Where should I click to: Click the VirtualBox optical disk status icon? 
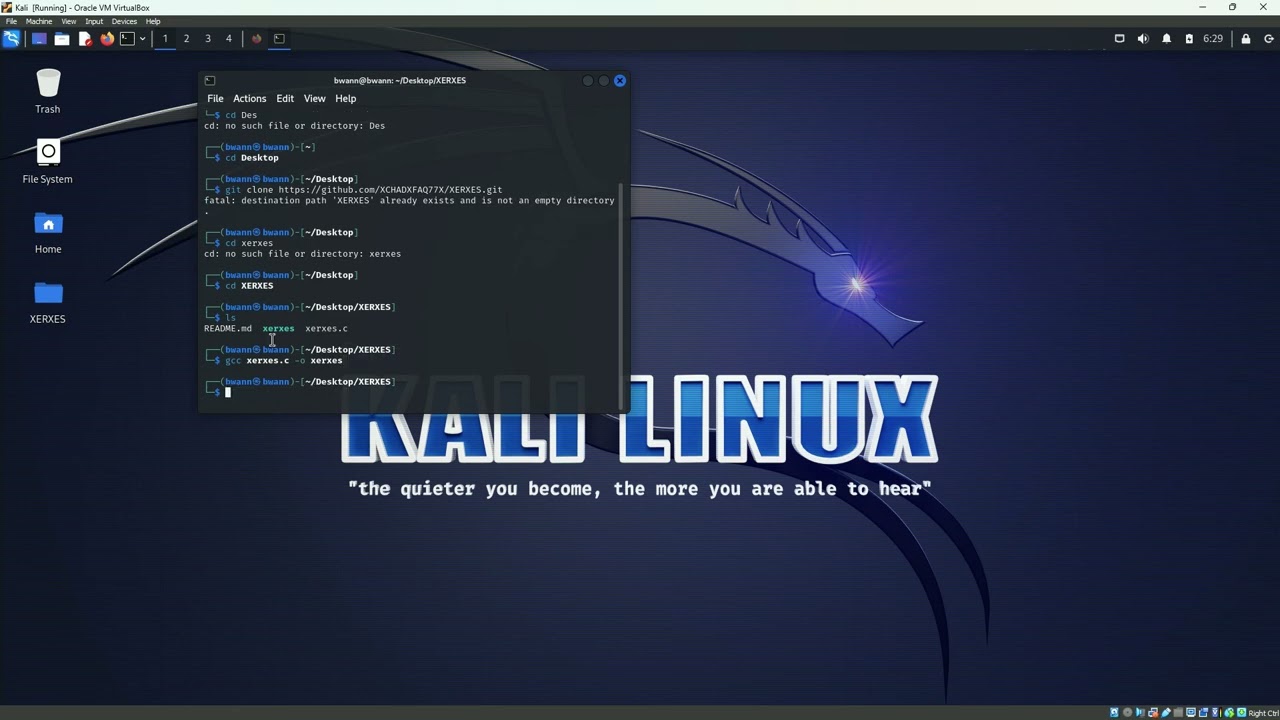click(x=1128, y=713)
